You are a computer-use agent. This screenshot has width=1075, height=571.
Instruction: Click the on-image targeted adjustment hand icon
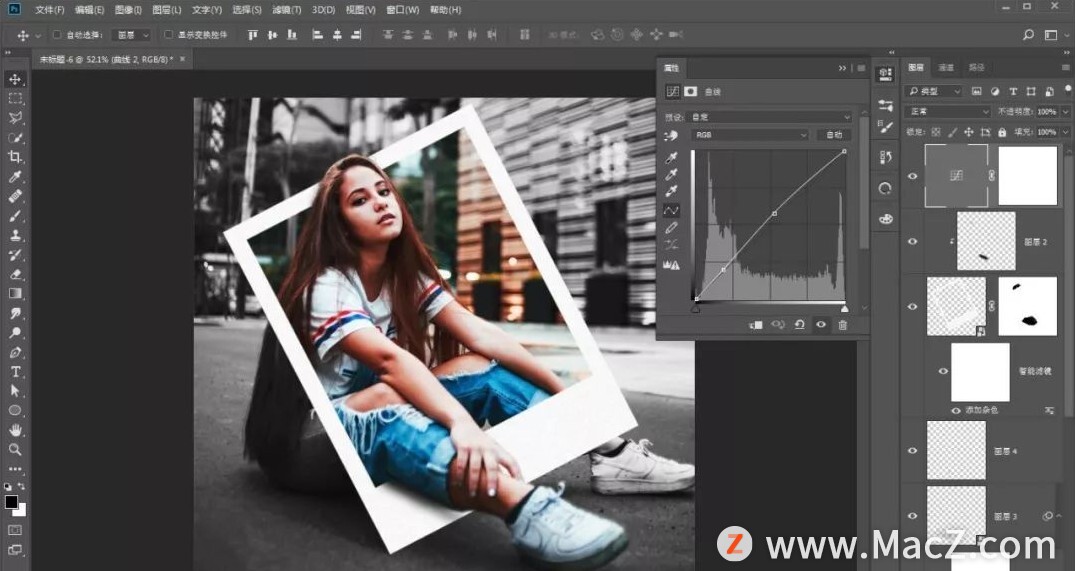(671, 136)
